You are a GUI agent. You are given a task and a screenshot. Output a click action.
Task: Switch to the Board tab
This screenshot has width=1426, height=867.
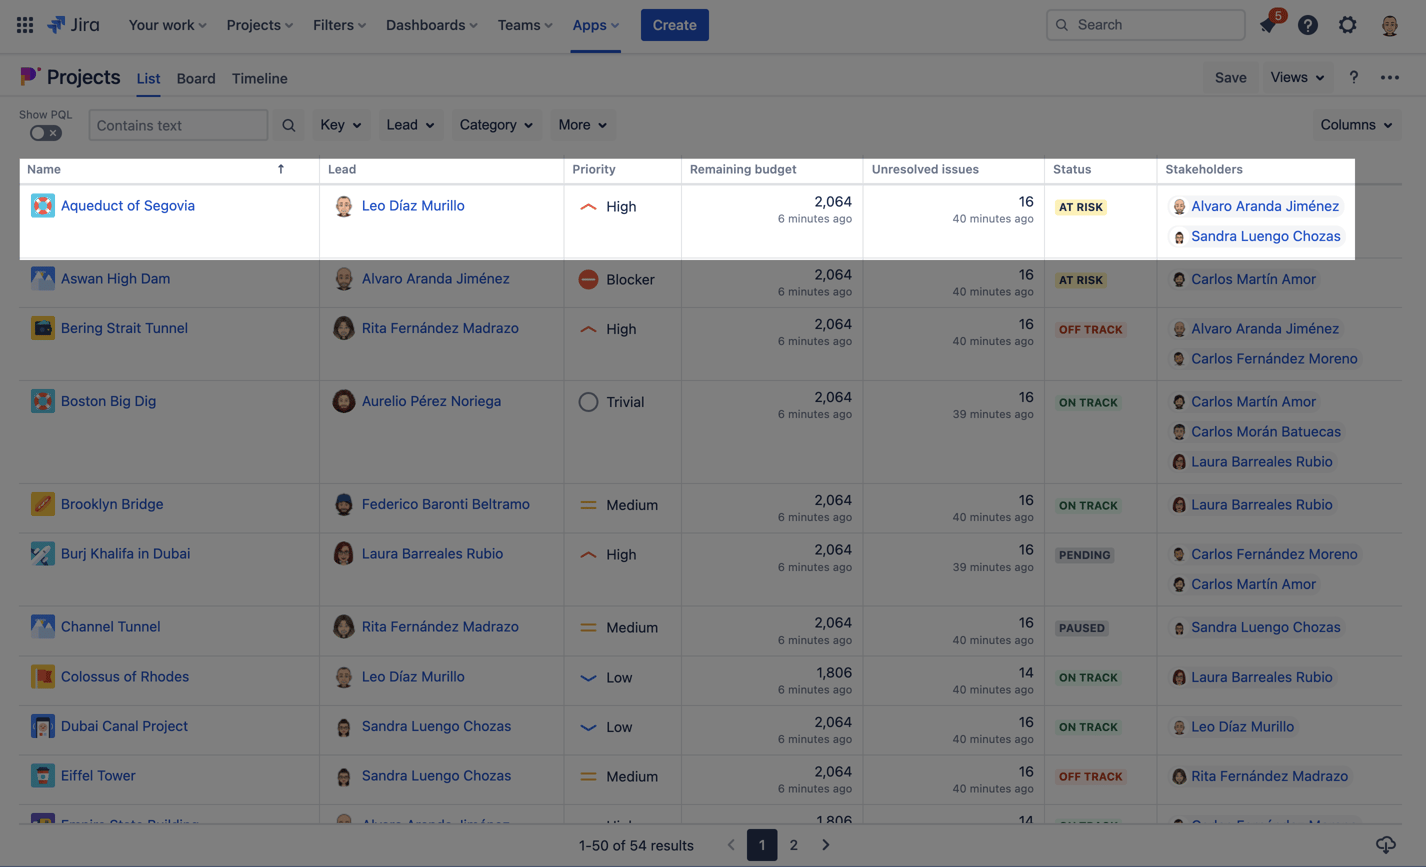pos(196,78)
